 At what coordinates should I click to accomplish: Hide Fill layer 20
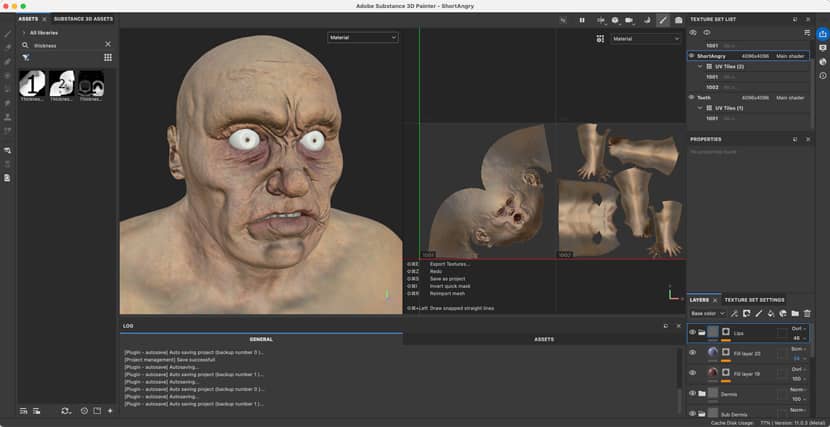[x=692, y=352]
